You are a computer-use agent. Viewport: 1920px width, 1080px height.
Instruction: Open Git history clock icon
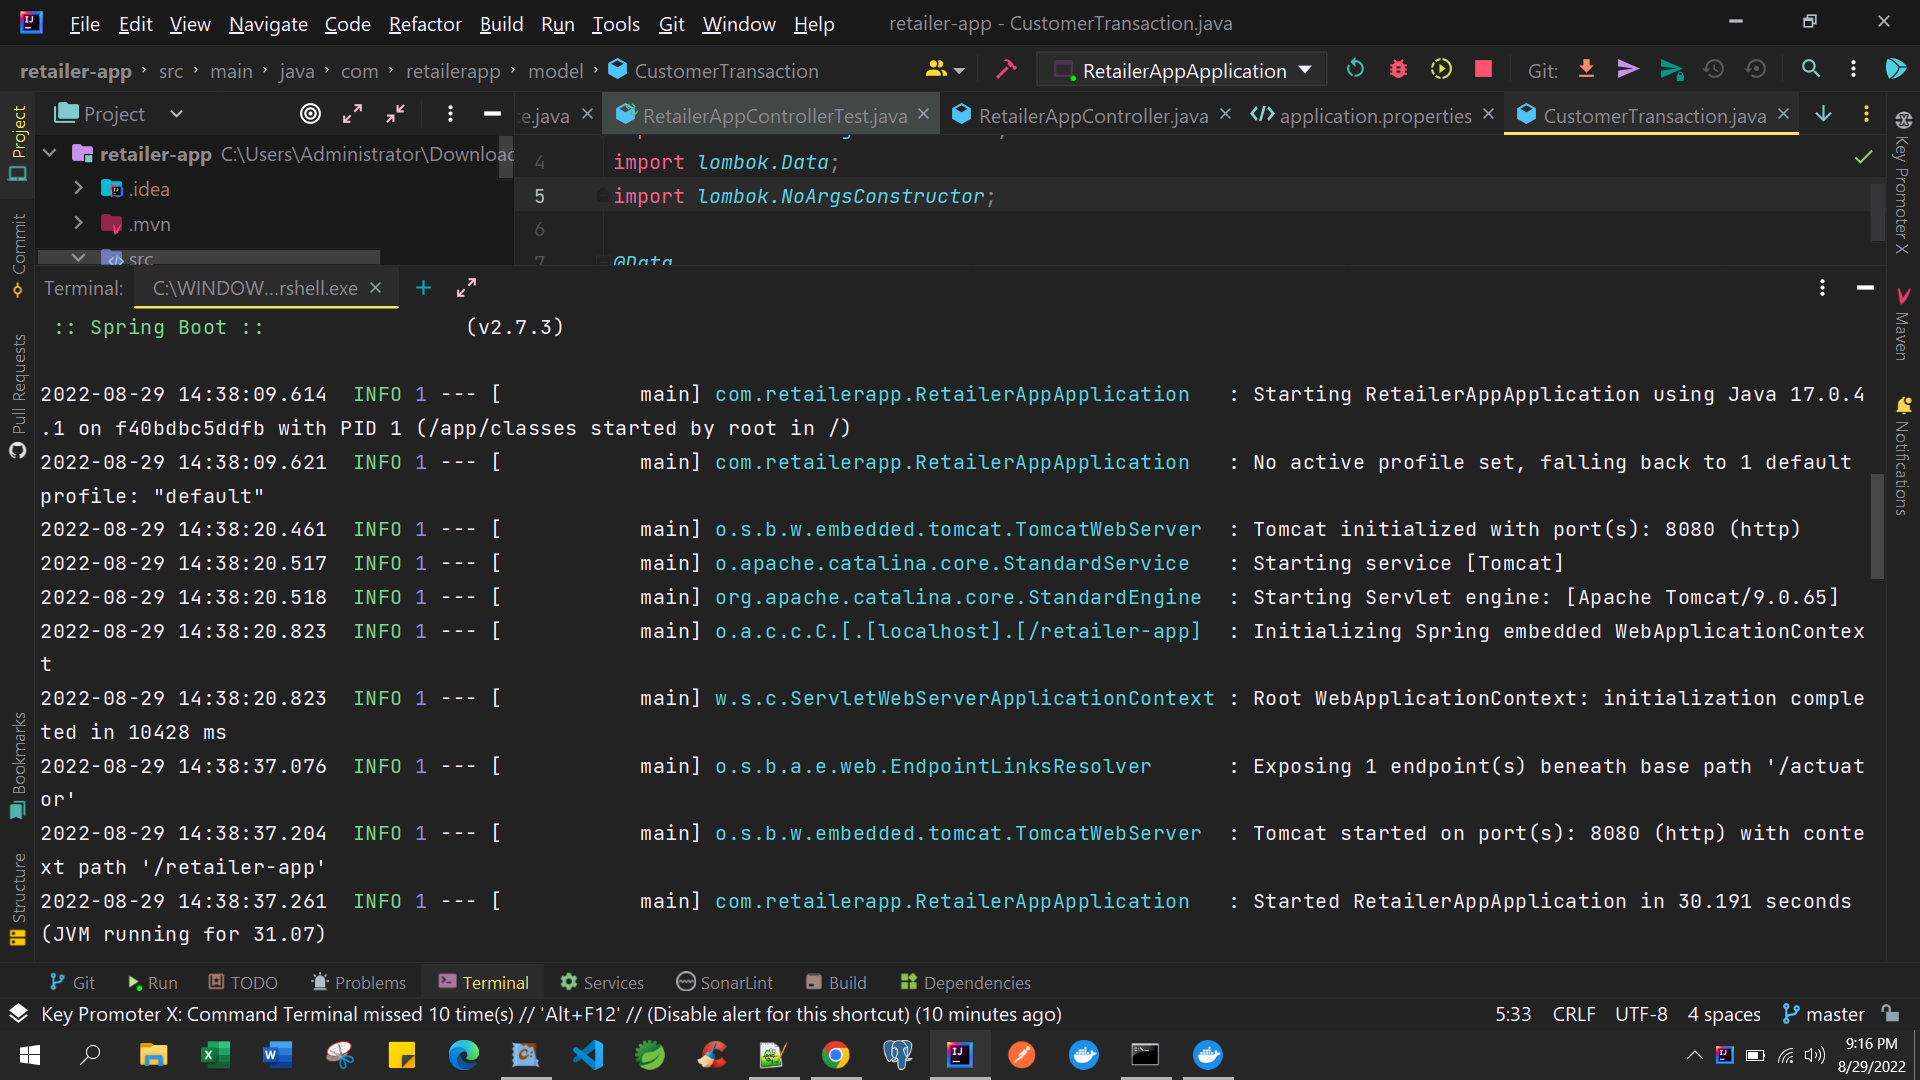point(1714,69)
